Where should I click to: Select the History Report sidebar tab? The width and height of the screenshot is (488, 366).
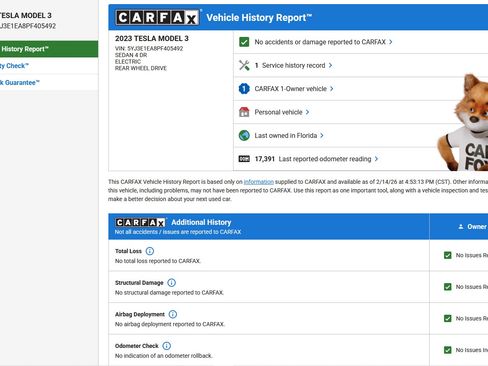pos(49,49)
